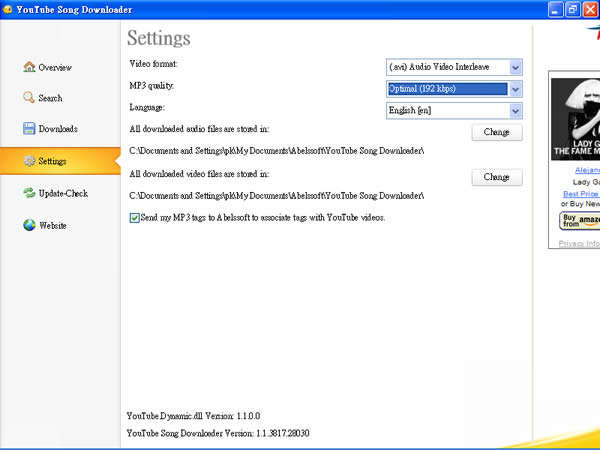Image resolution: width=600 pixels, height=450 pixels.
Task: Expand the Language dropdown arrow
Action: coord(515,111)
